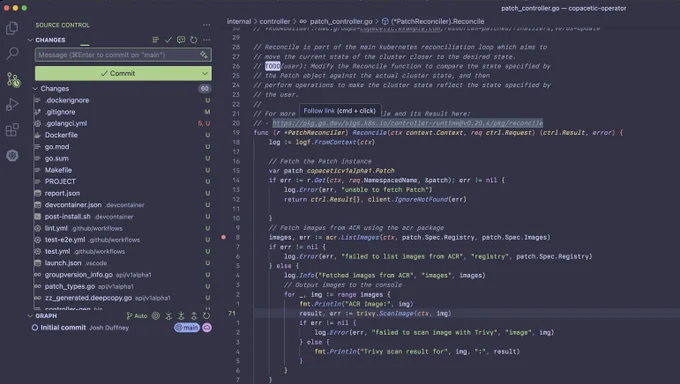Click Refresh icon in Changes header
The width and height of the screenshot is (680, 384).
coord(193,40)
